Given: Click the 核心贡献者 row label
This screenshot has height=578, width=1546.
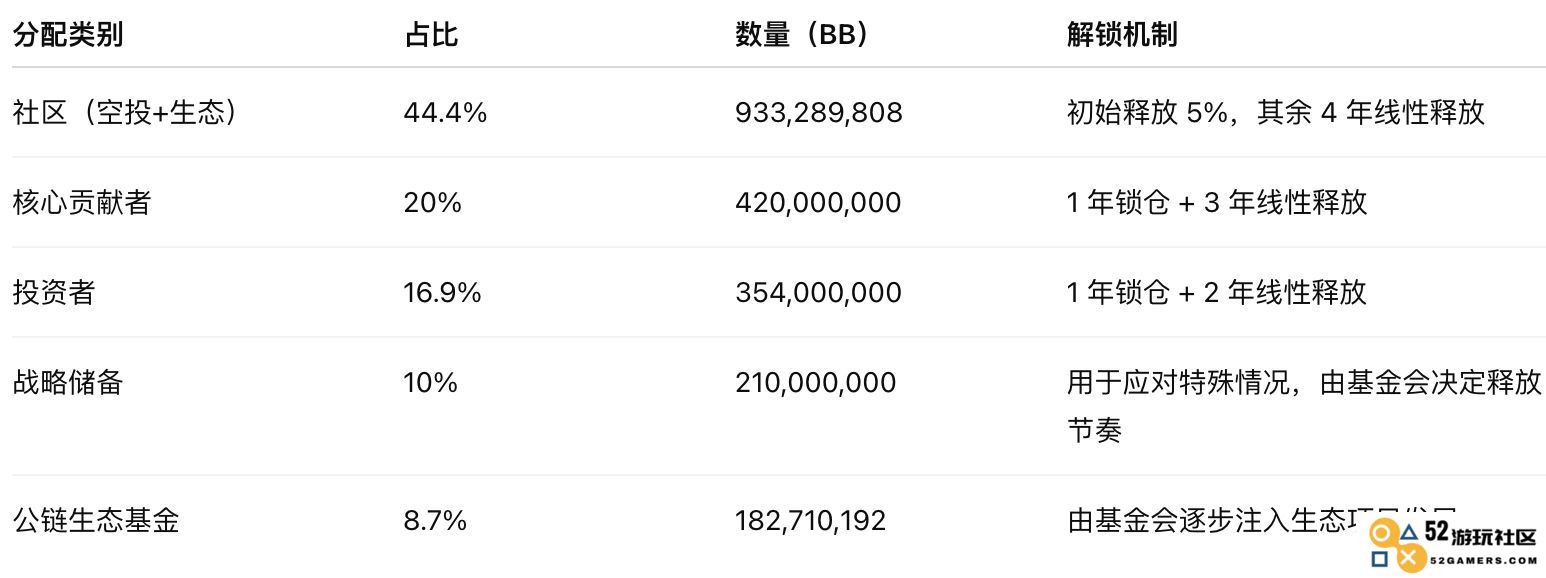Looking at the screenshot, I should 82,202.
